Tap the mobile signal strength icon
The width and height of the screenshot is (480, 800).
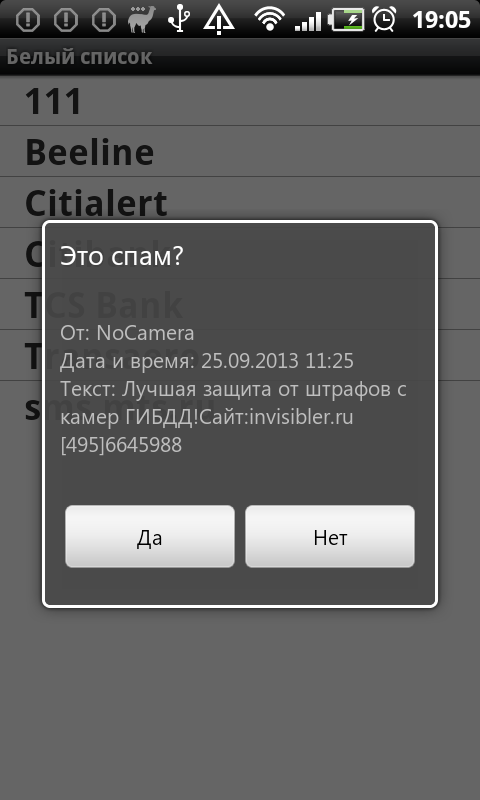[308, 20]
